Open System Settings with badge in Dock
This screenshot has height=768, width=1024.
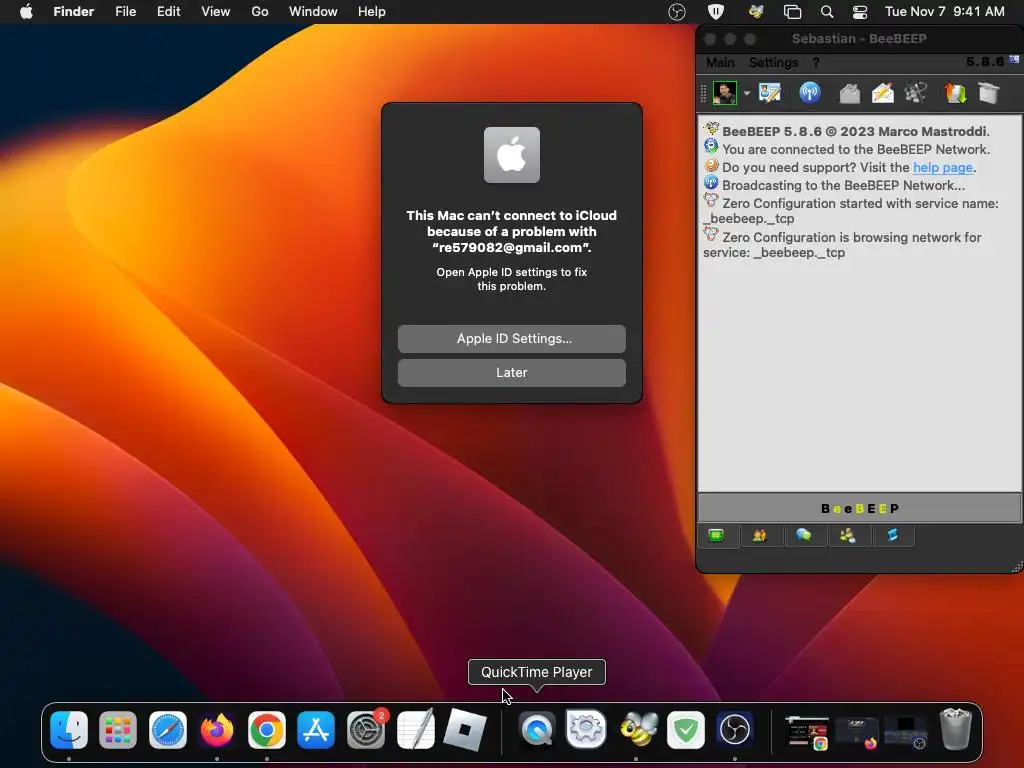[x=366, y=729]
